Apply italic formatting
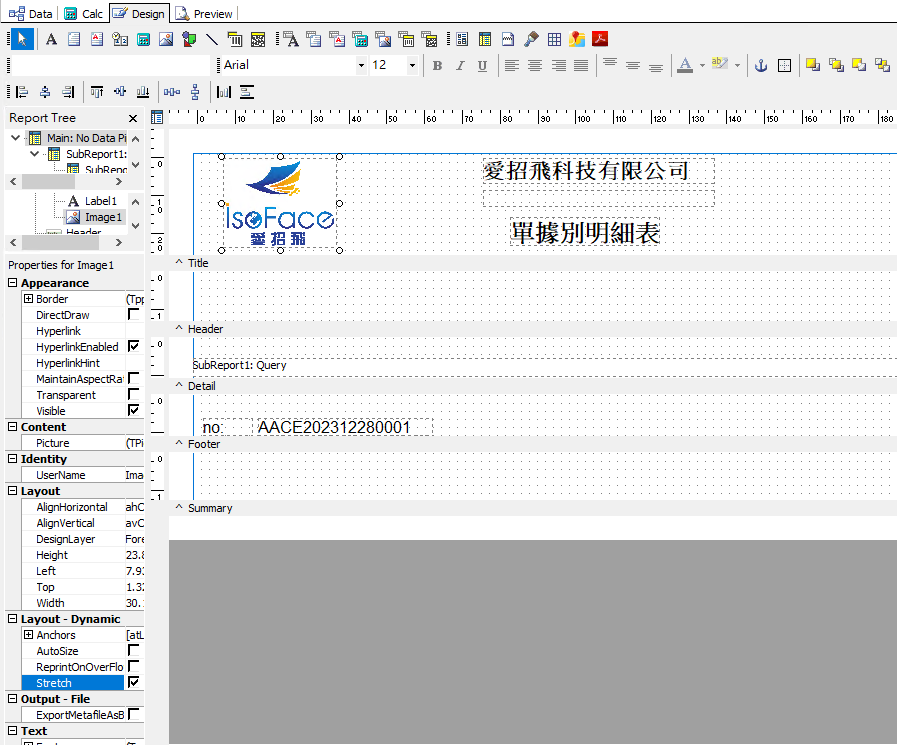 (x=460, y=66)
